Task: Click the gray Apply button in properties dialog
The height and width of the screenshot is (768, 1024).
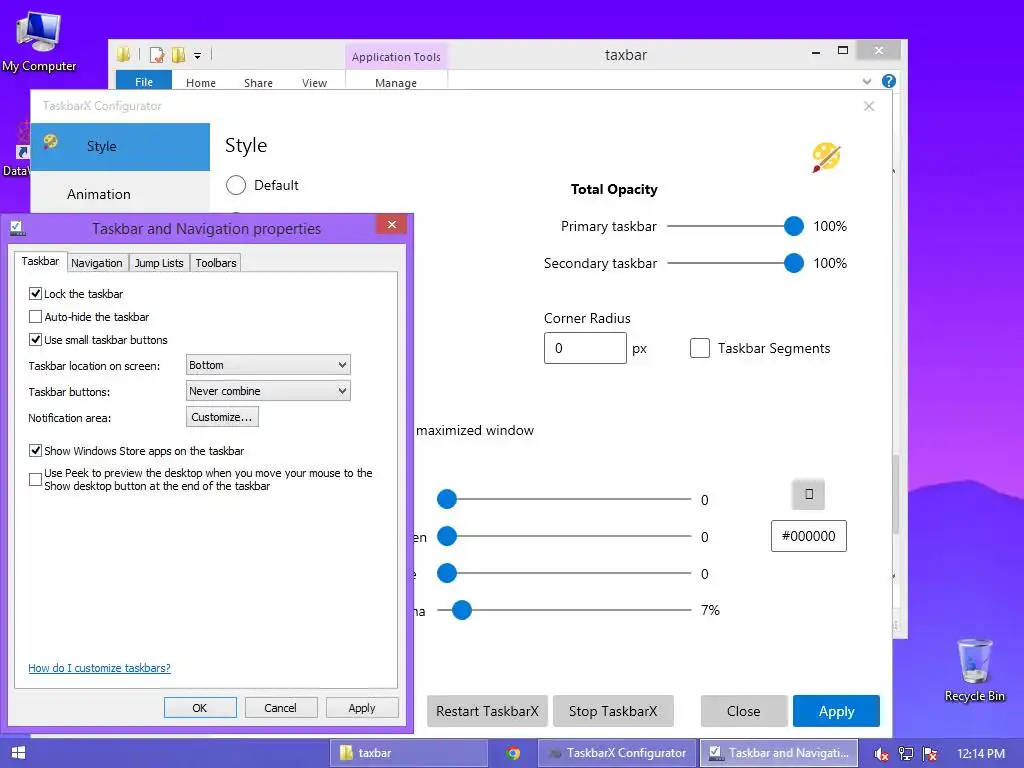Action: [x=362, y=708]
